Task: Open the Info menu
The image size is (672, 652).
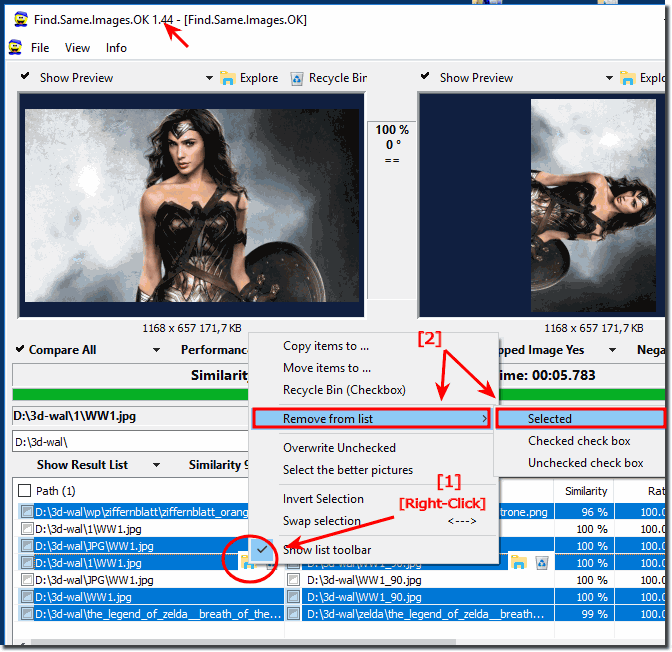Action: pyautogui.click(x=116, y=48)
